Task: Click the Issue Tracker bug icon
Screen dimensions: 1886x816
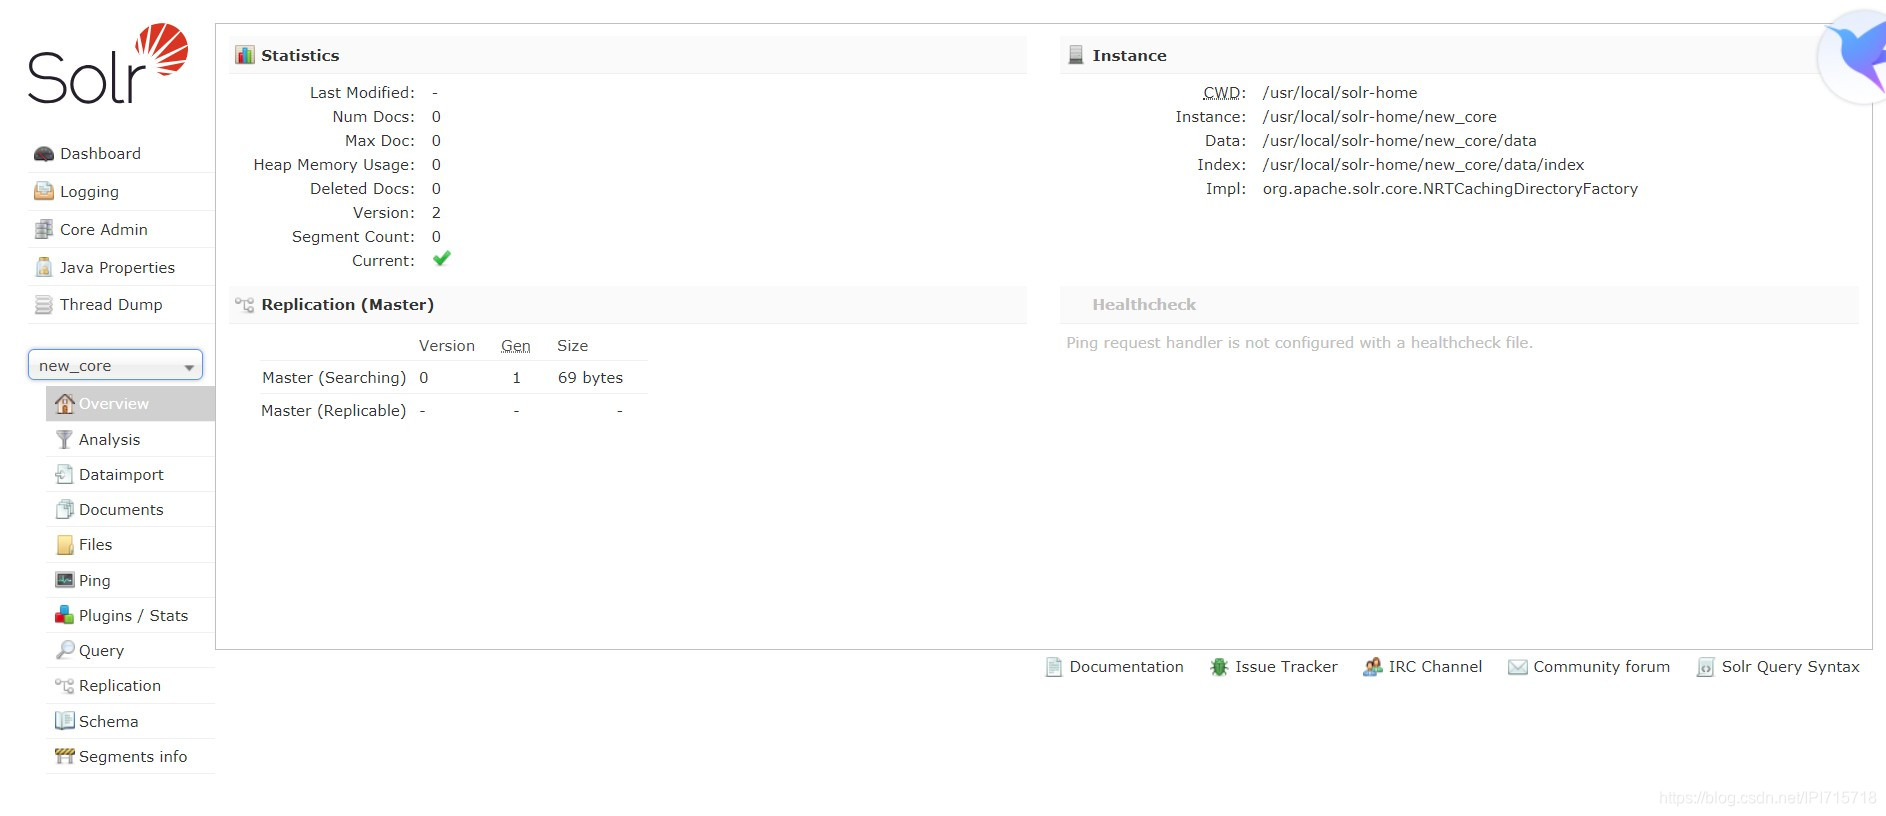Action: [1219, 667]
